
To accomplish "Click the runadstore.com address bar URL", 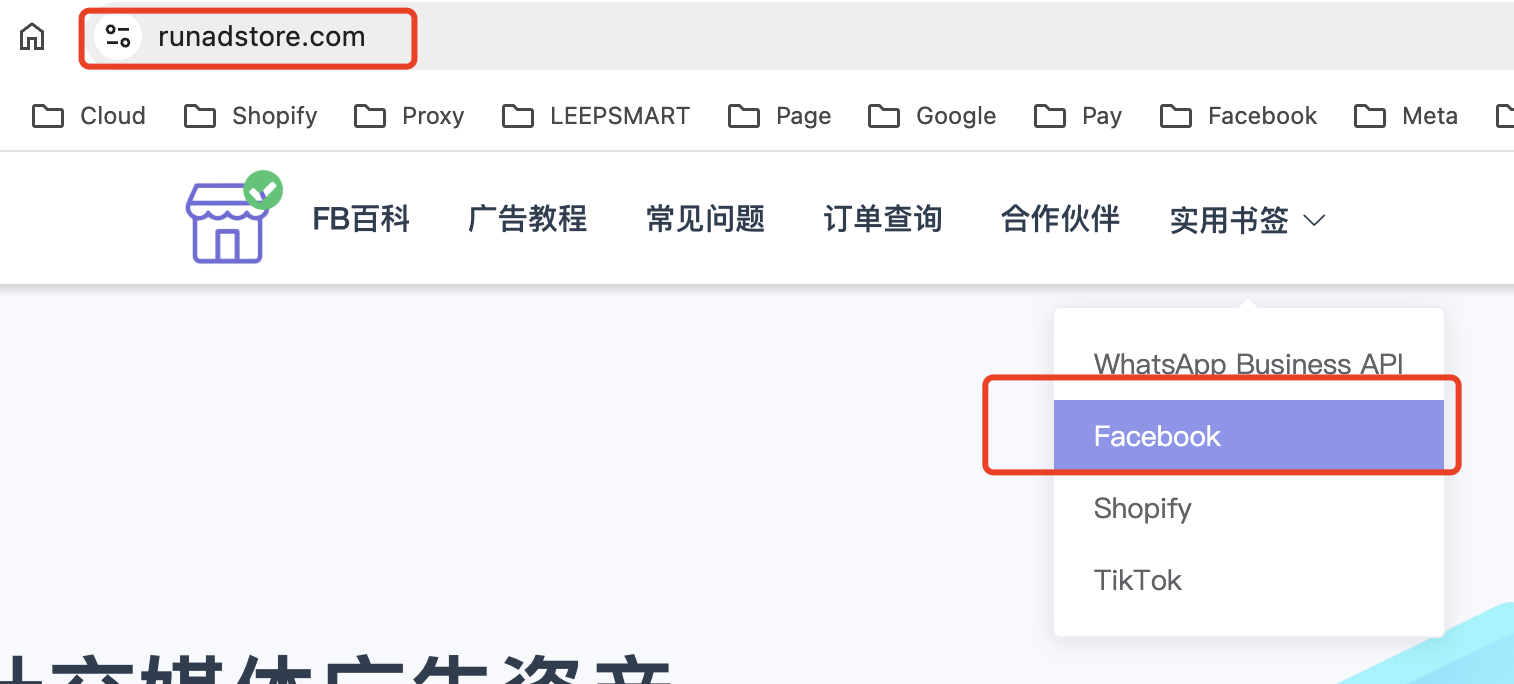I will pos(262,37).
